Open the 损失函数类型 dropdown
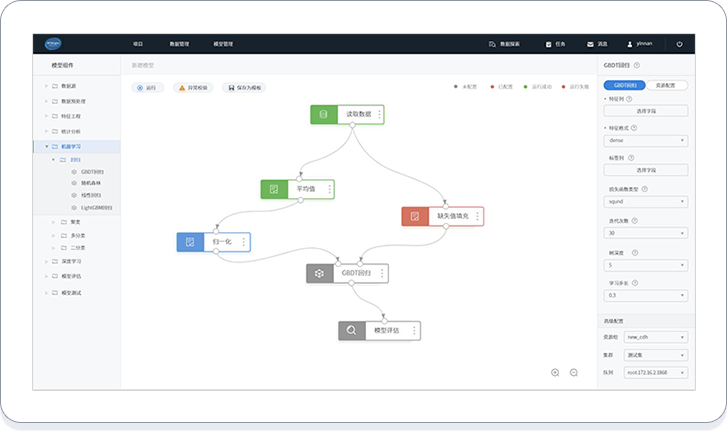 coord(645,201)
